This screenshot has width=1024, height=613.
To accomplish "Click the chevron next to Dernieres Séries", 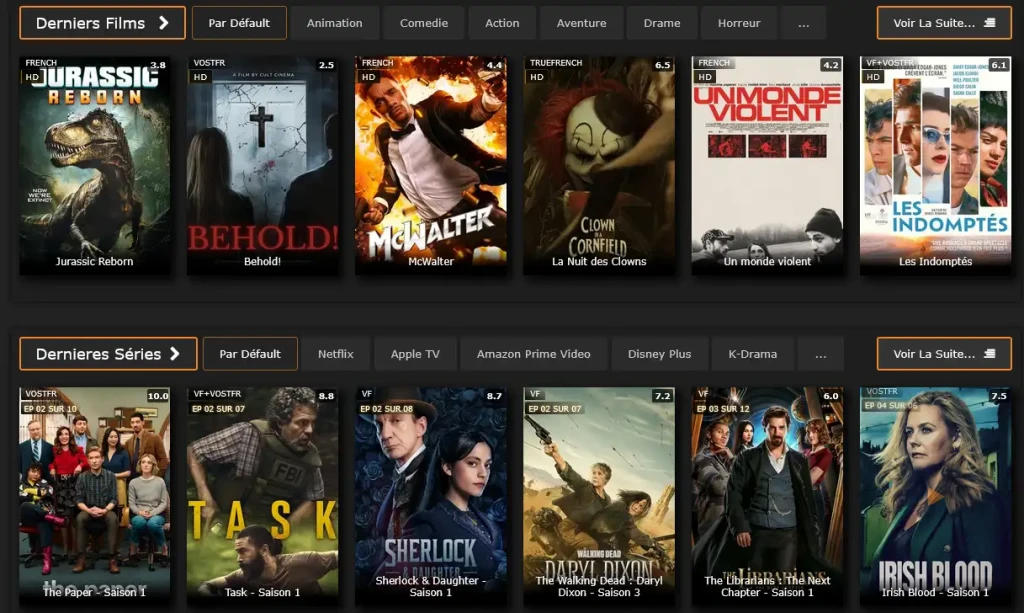I will click(x=174, y=354).
